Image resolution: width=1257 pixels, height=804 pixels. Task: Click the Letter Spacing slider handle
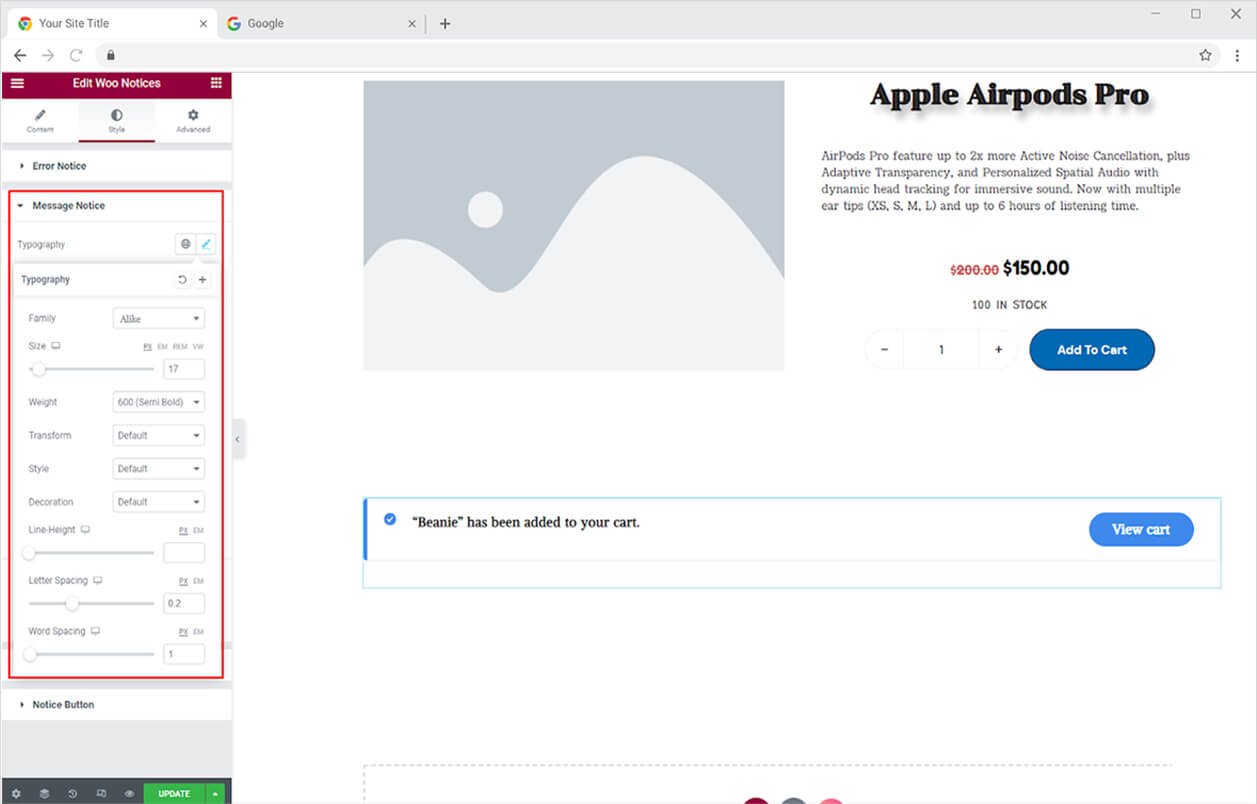click(x=72, y=604)
